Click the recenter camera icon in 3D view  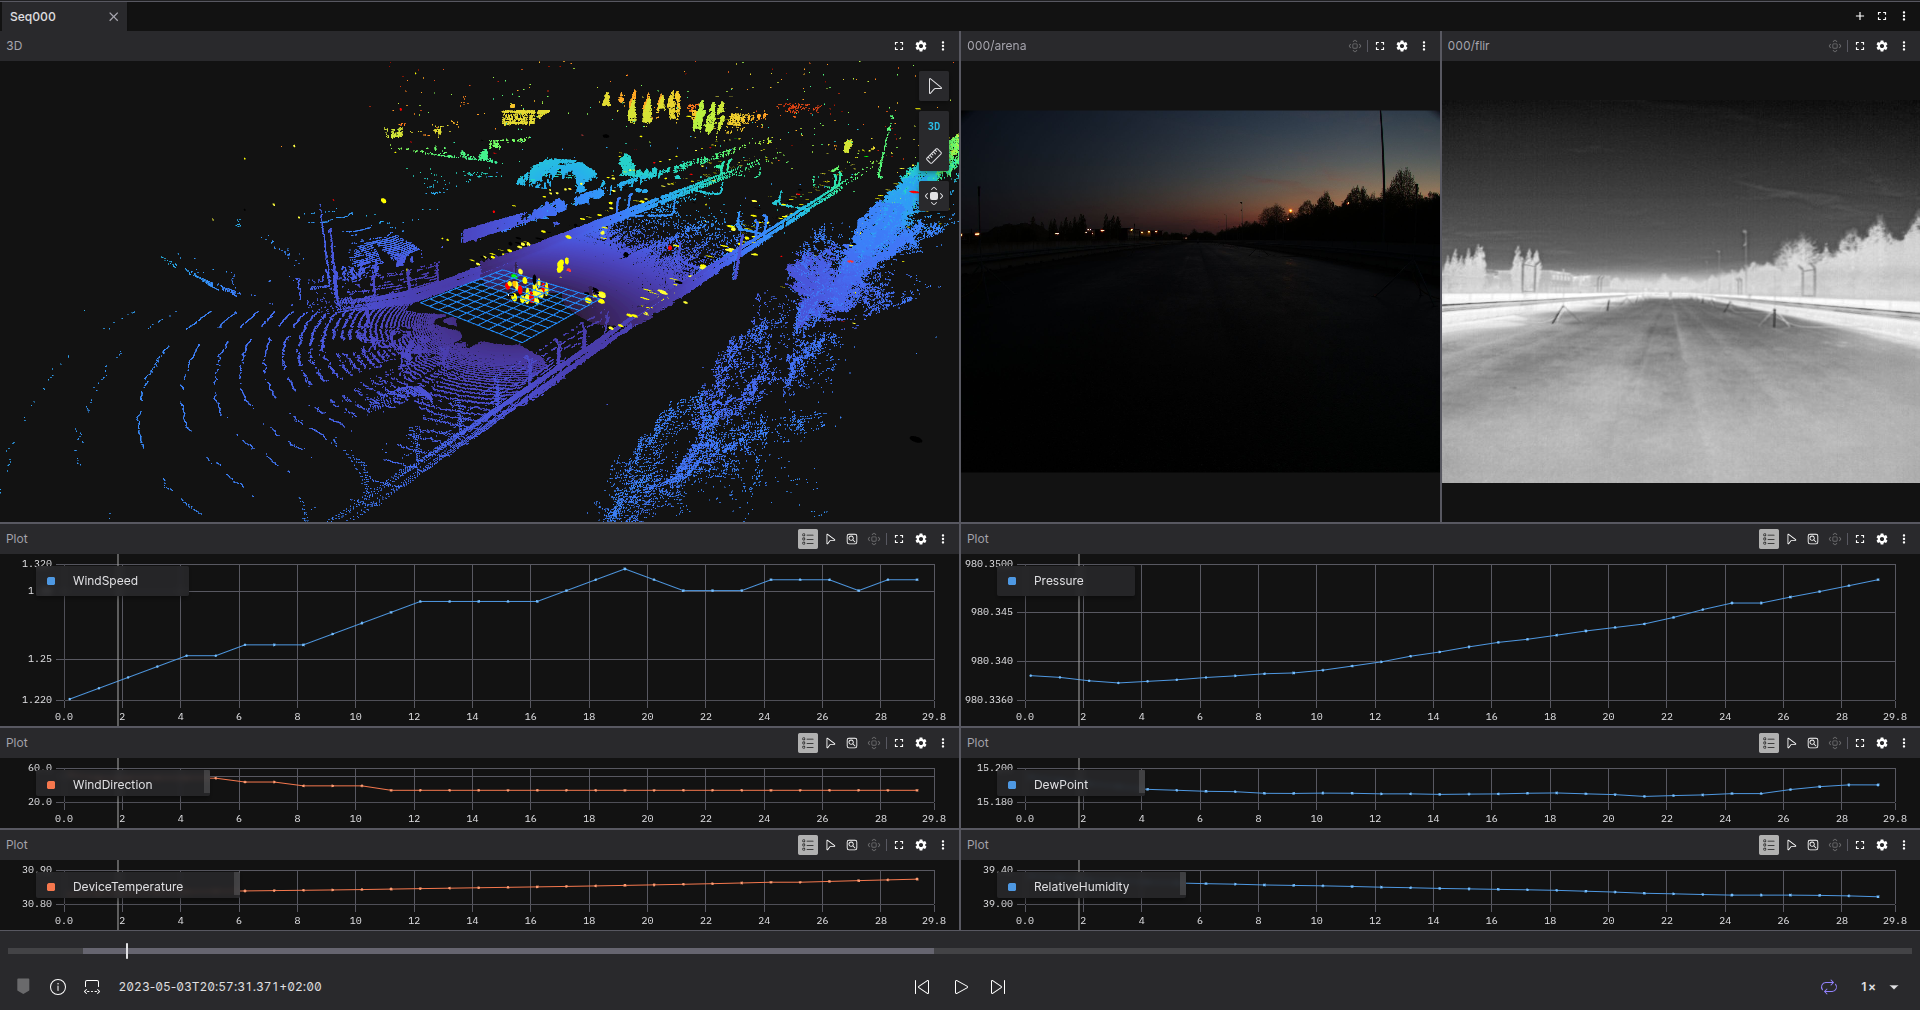934,196
